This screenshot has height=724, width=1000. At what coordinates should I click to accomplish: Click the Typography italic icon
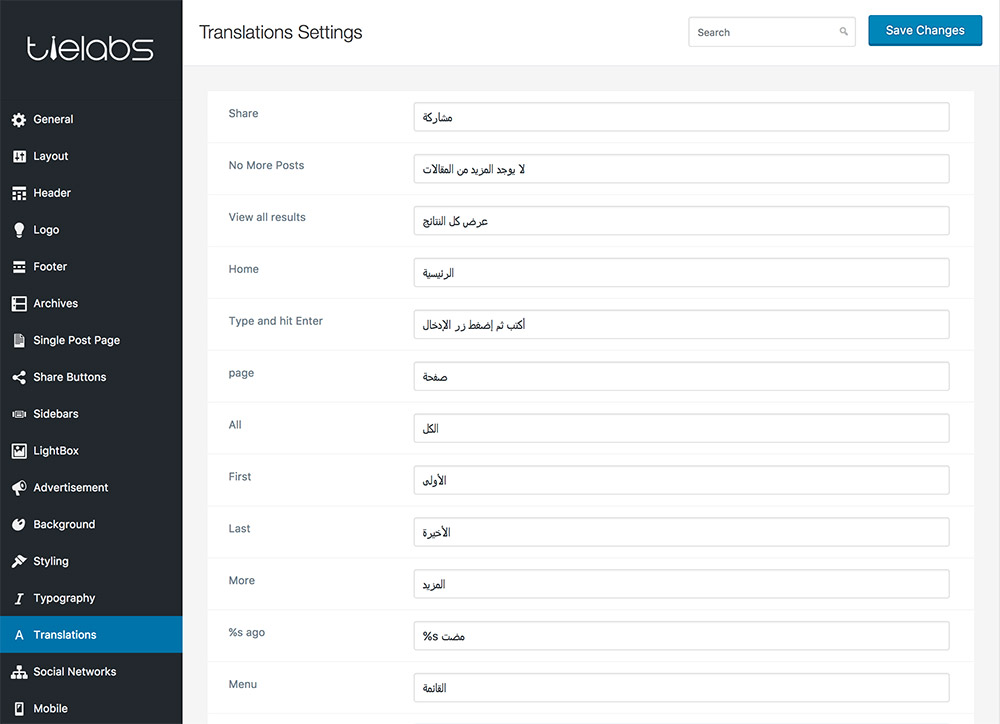(x=19, y=598)
